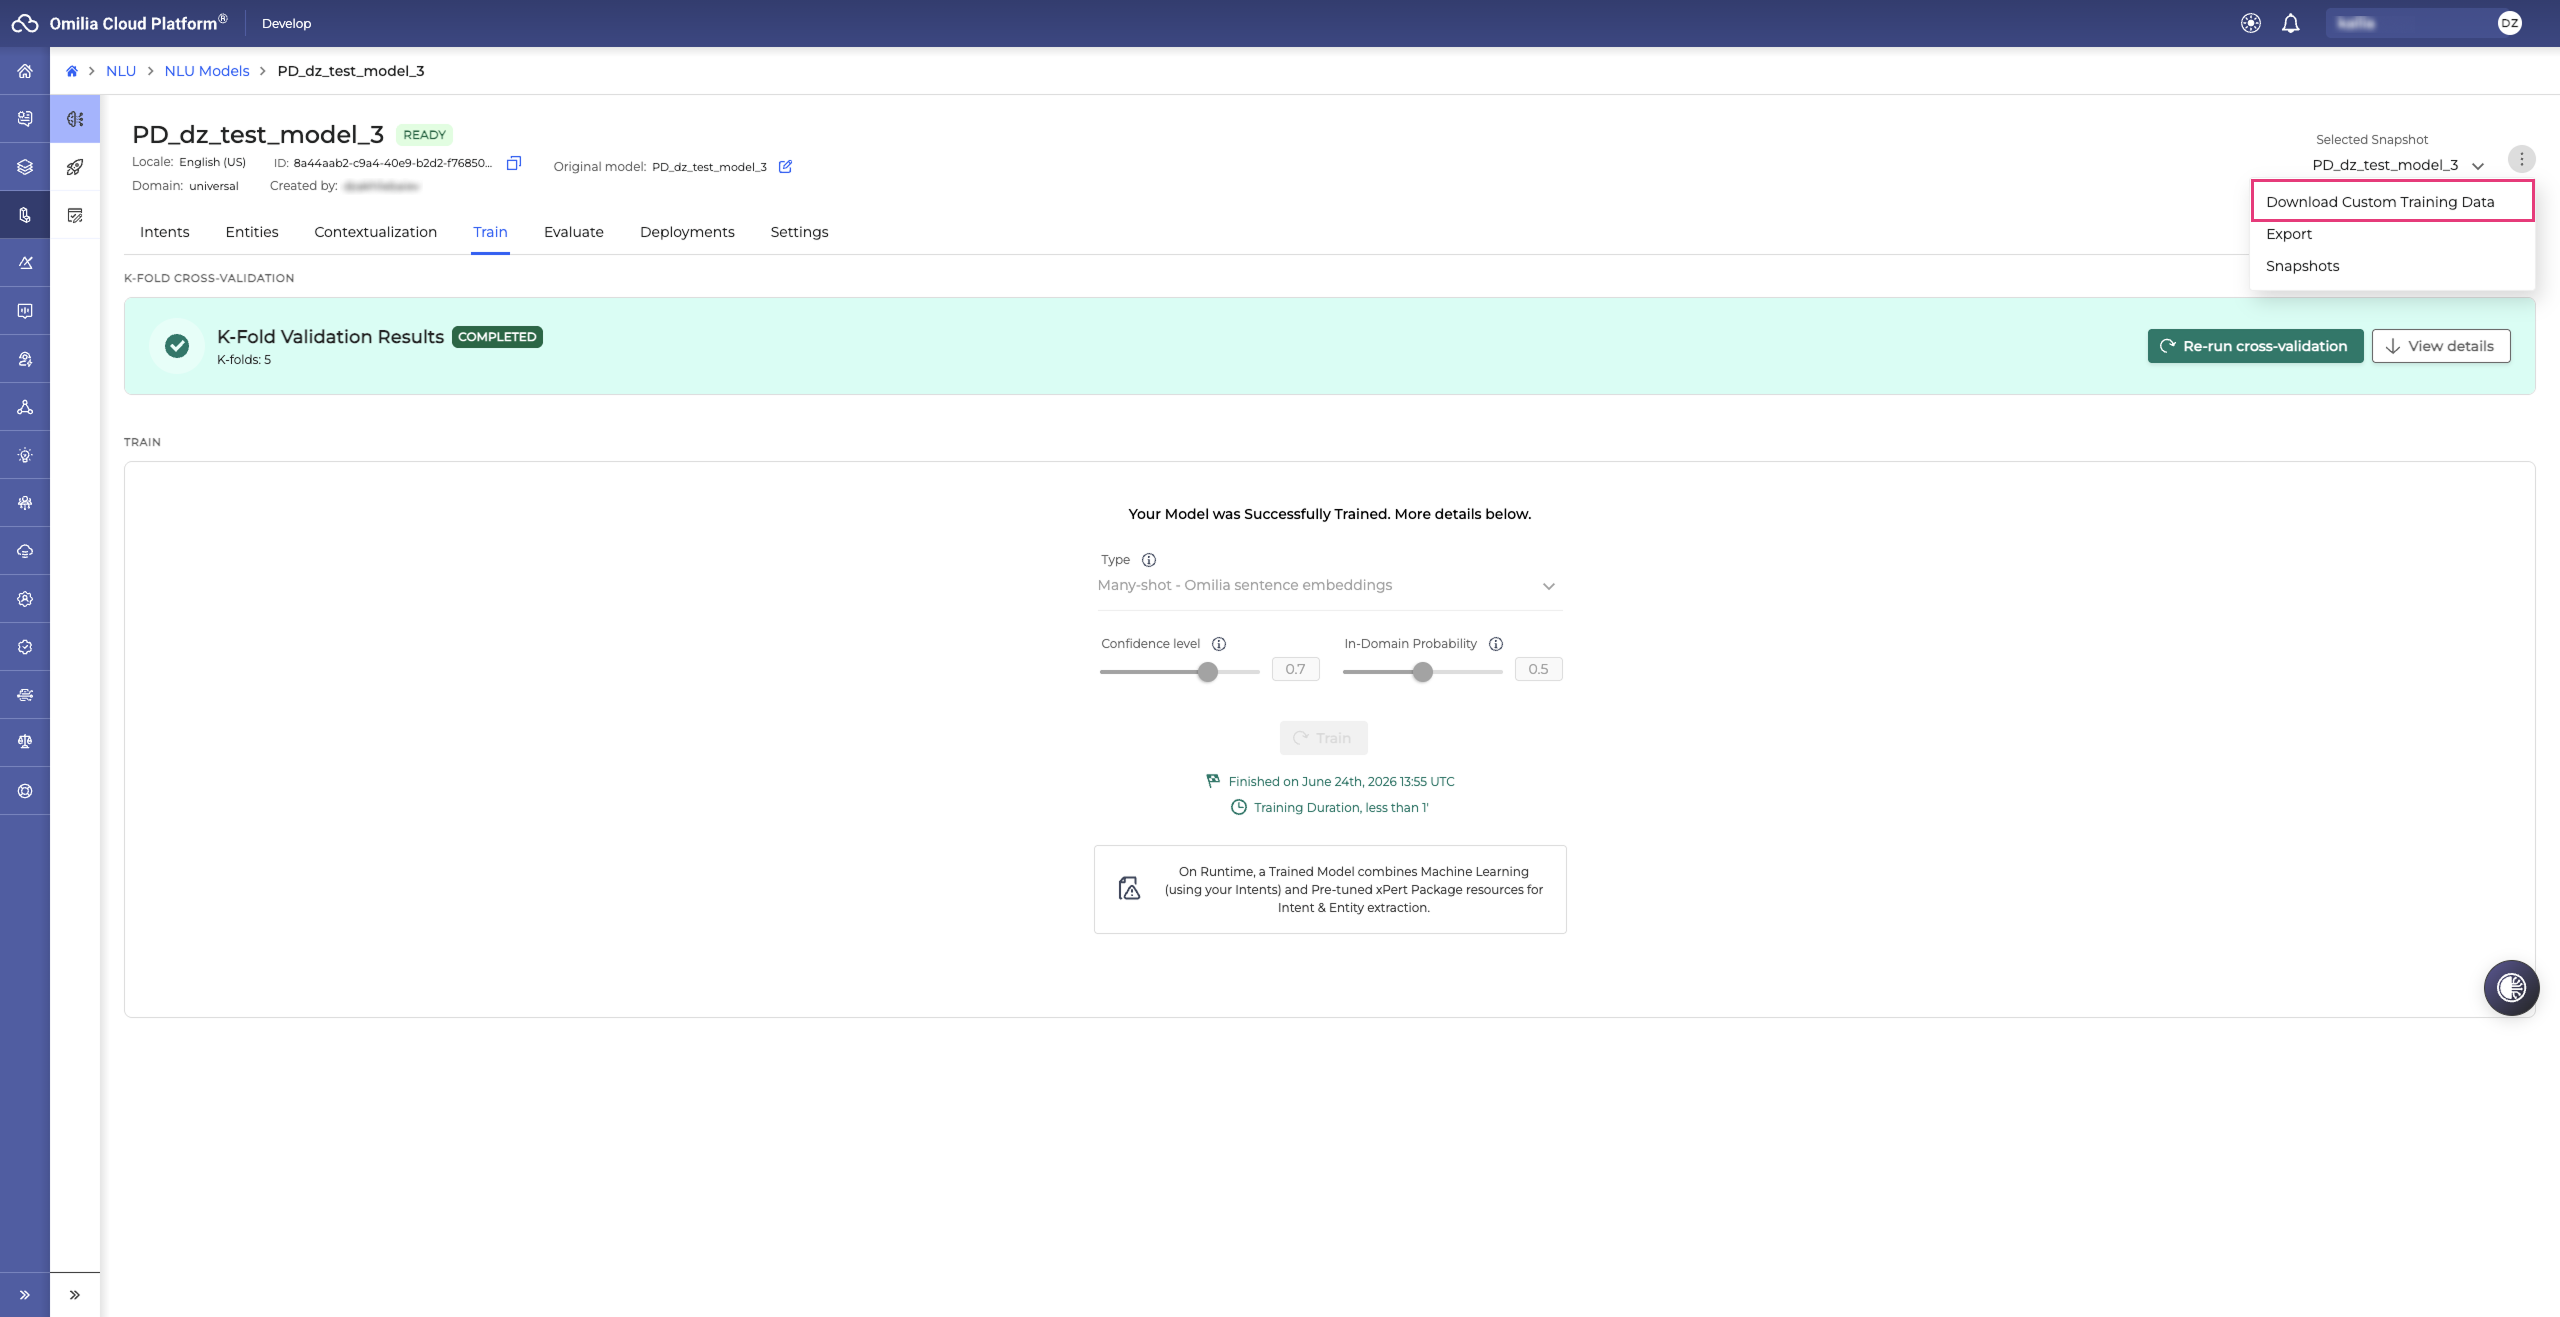The width and height of the screenshot is (2560, 1317).
Task: Click the breadcrumb home icon
Action: click(x=72, y=71)
